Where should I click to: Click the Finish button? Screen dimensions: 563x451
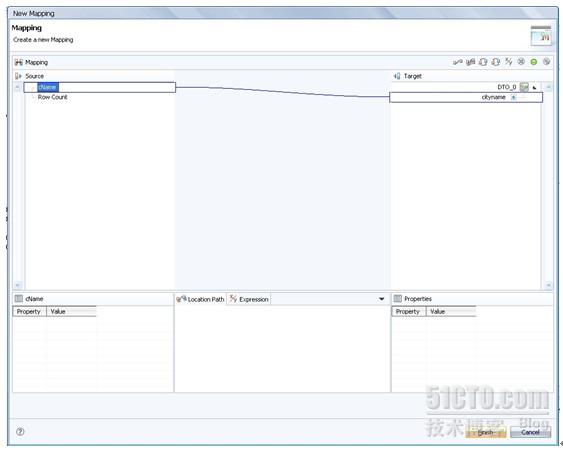tap(486, 432)
